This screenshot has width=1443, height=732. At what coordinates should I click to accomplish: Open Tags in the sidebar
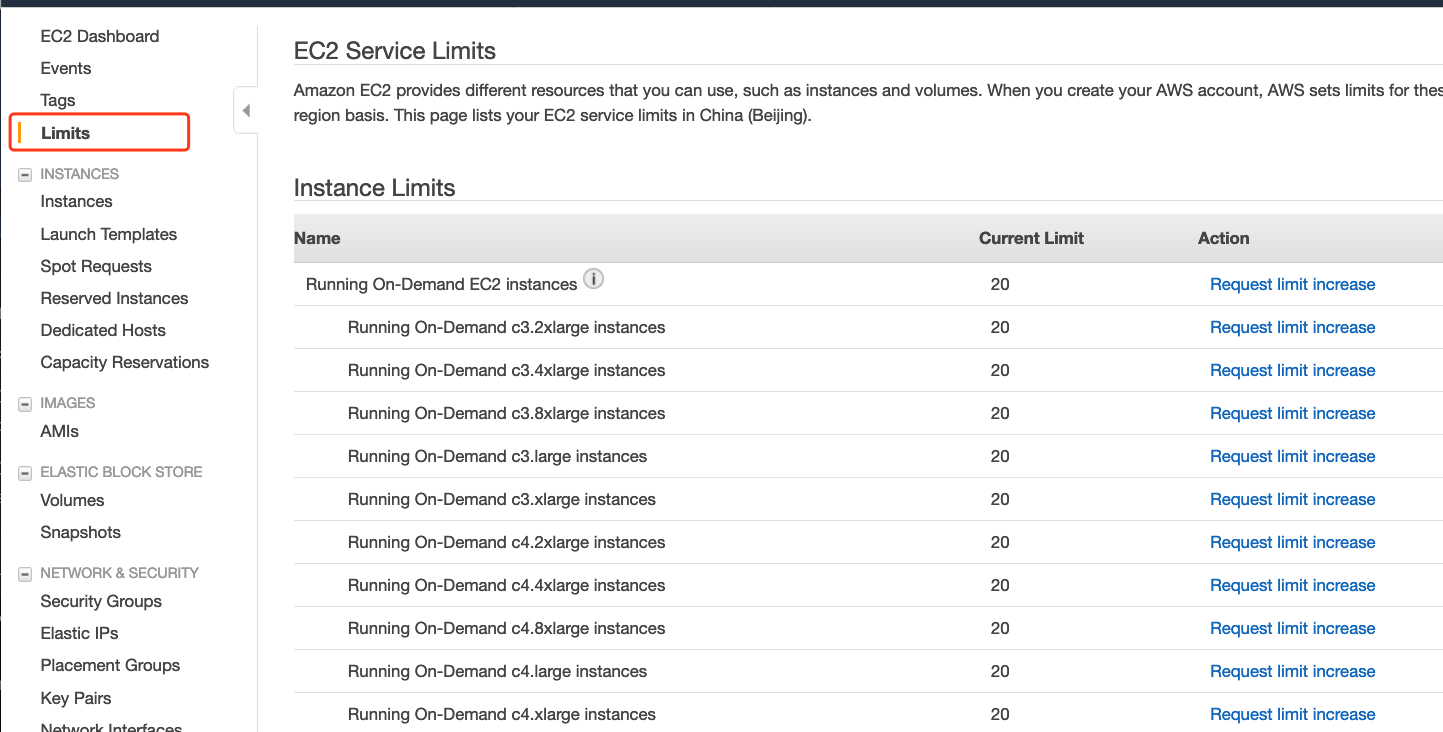pyautogui.click(x=58, y=100)
